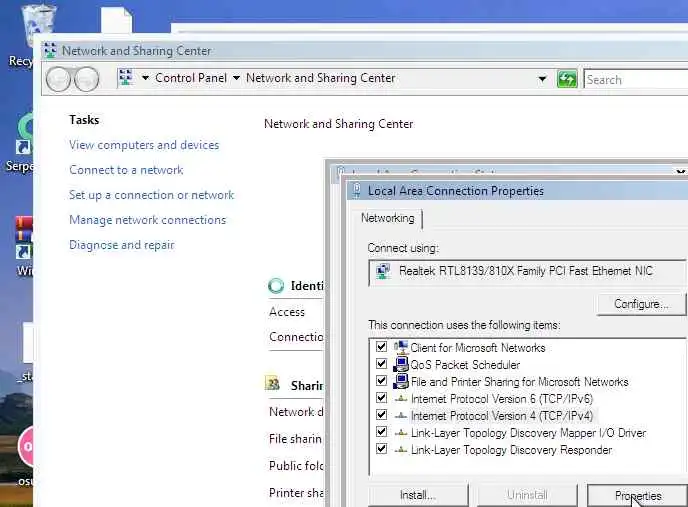Uncheck Link-Layer Topology Discovery Mapper I/O Driver
Screen dimensions: 688x507
pyautogui.click(x=381, y=432)
